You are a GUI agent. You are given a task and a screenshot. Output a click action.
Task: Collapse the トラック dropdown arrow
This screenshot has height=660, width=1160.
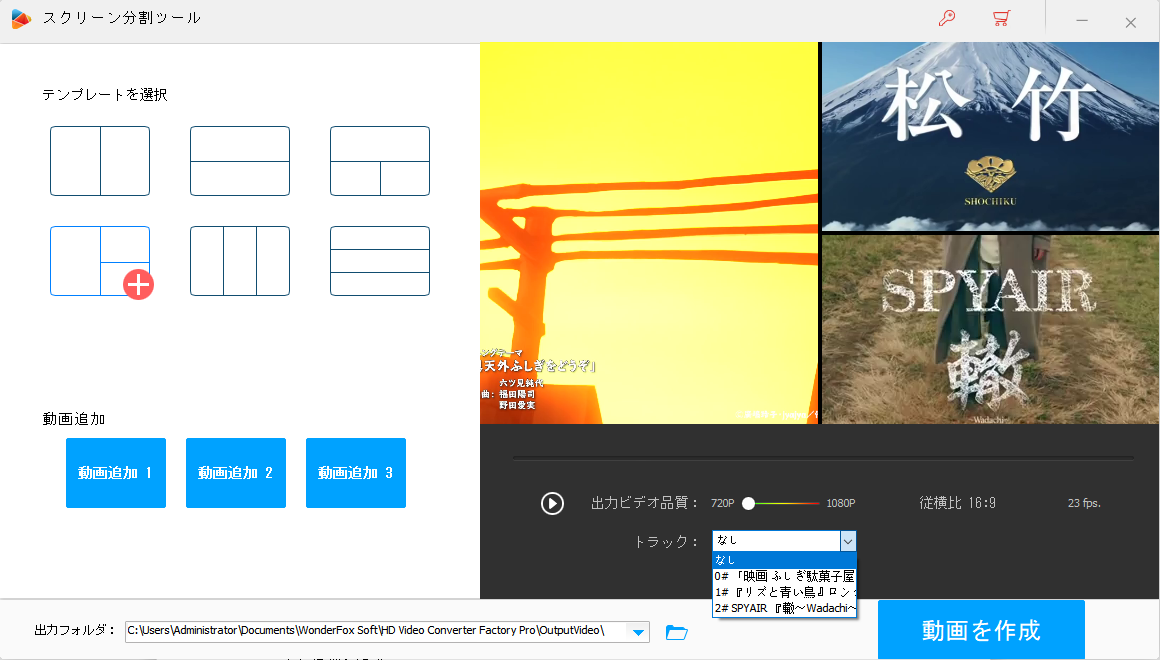tap(848, 541)
